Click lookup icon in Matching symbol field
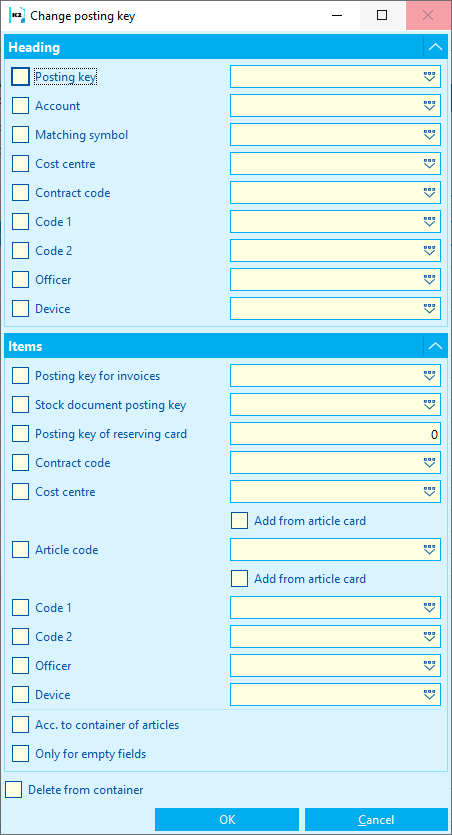This screenshot has height=835, width=452. point(429,135)
